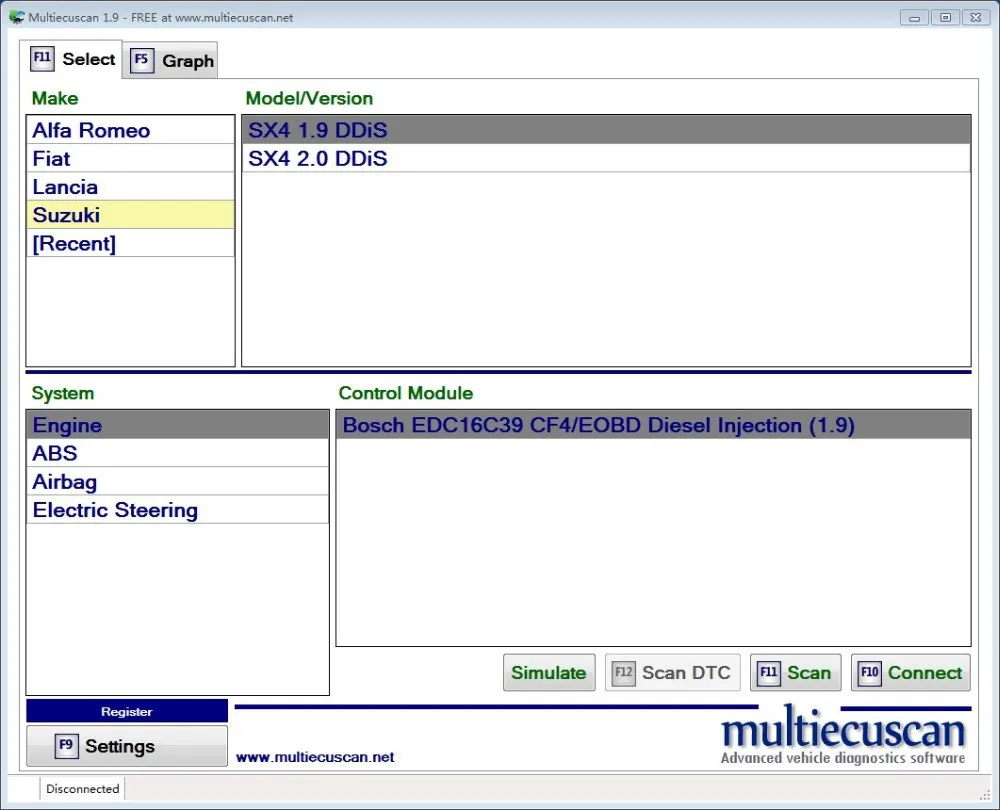Pick Lancia from the Make list

point(130,186)
